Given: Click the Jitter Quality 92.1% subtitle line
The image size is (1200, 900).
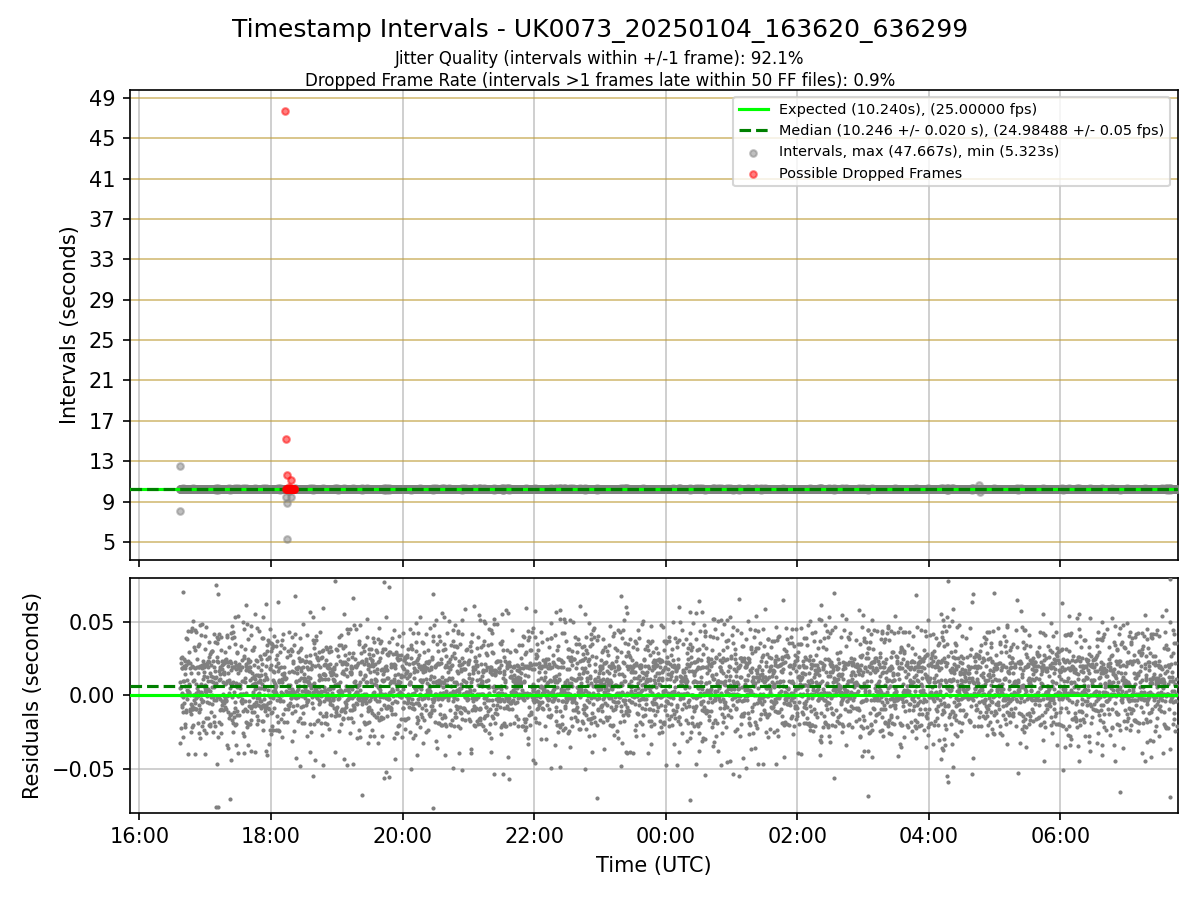Looking at the screenshot, I should click(599, 58).
